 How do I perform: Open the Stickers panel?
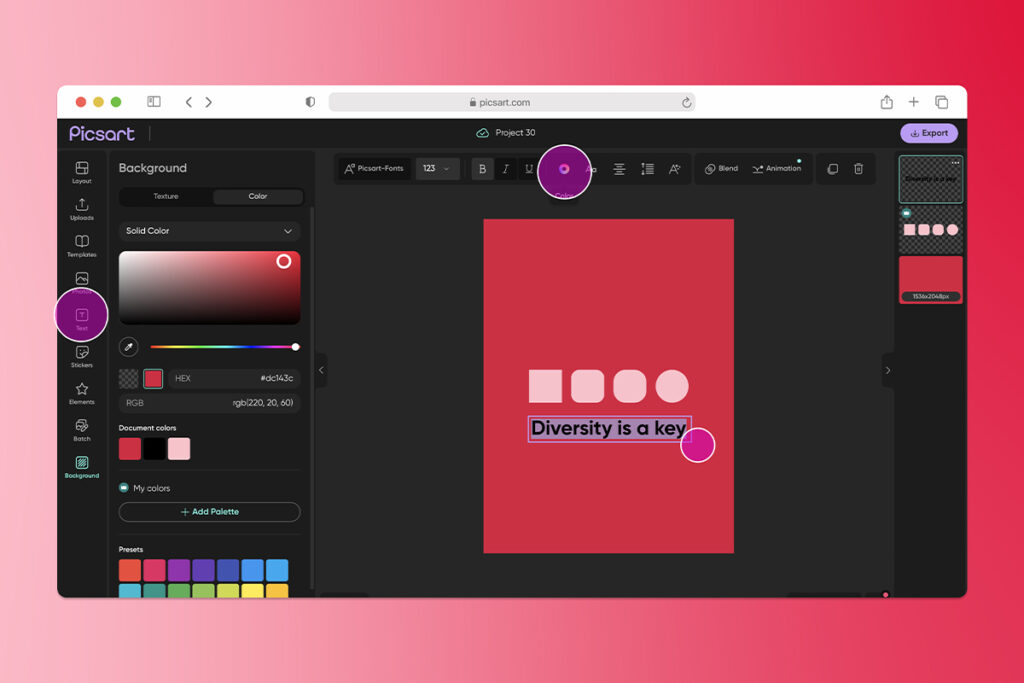(81, 354)
